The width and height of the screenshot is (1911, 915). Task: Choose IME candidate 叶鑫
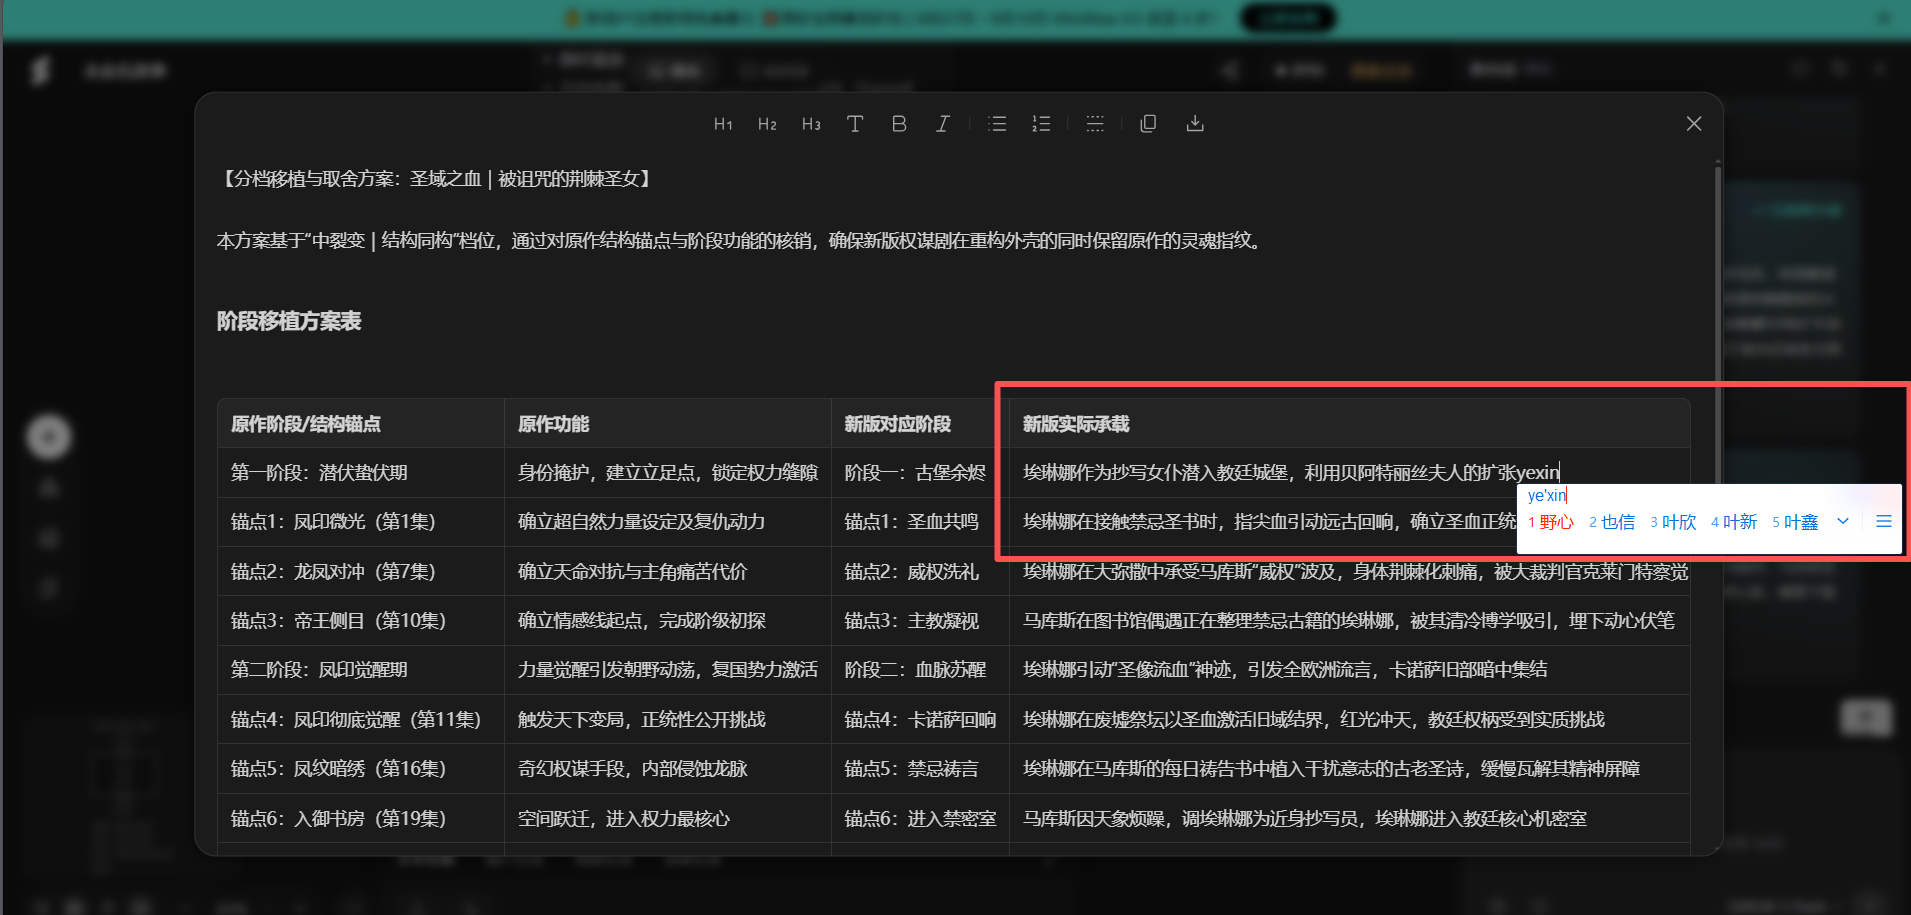point(1795,522)
